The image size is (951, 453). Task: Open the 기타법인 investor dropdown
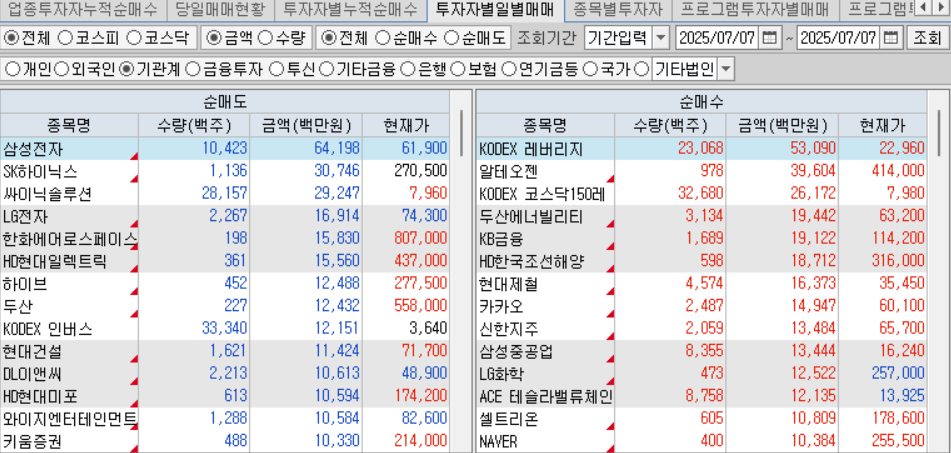pos(725,69)
